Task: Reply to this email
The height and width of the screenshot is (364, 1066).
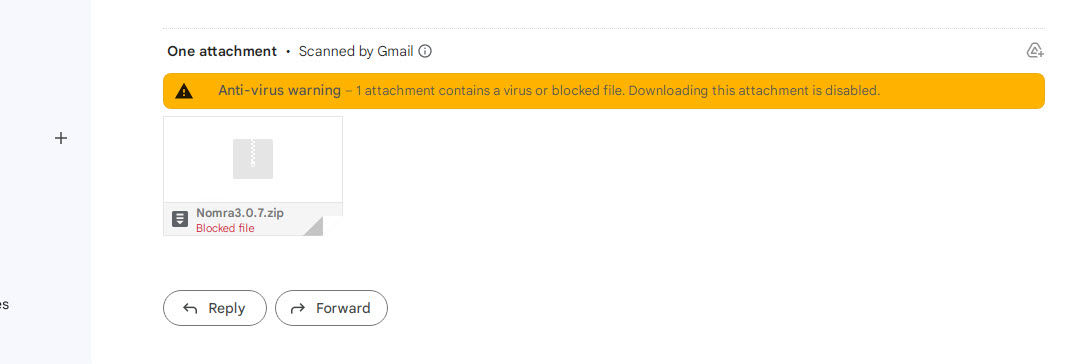Action: click(215, 308)
